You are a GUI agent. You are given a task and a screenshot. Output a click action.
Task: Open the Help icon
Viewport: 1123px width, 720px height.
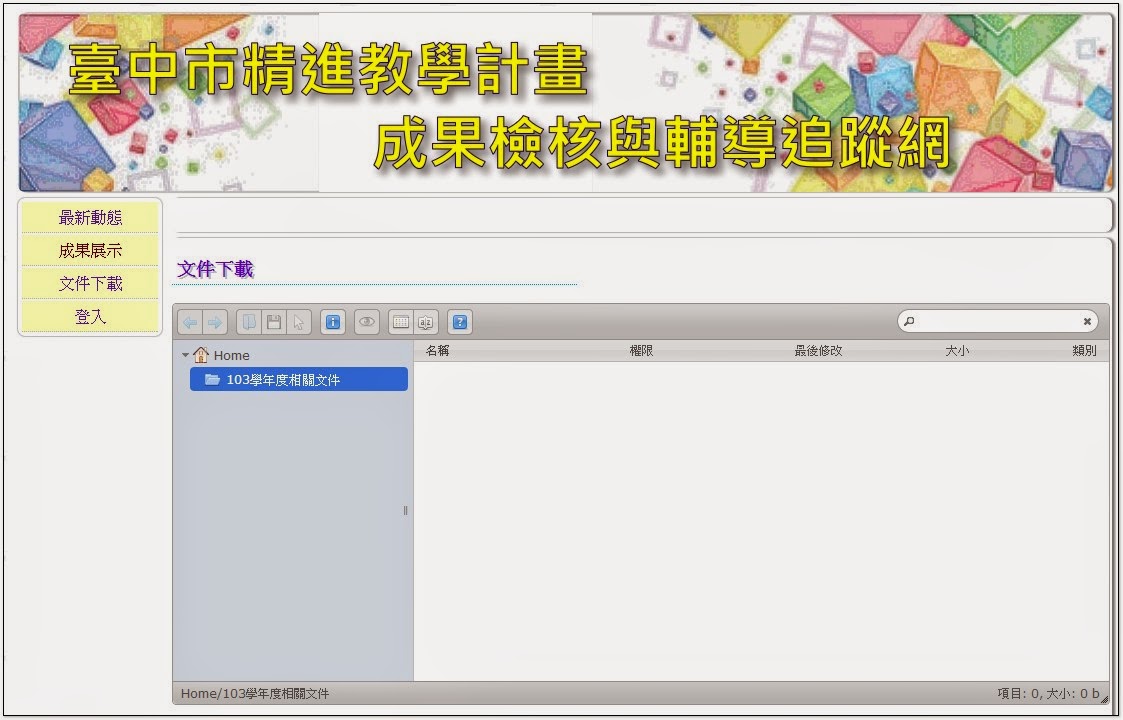coord(459,322)
